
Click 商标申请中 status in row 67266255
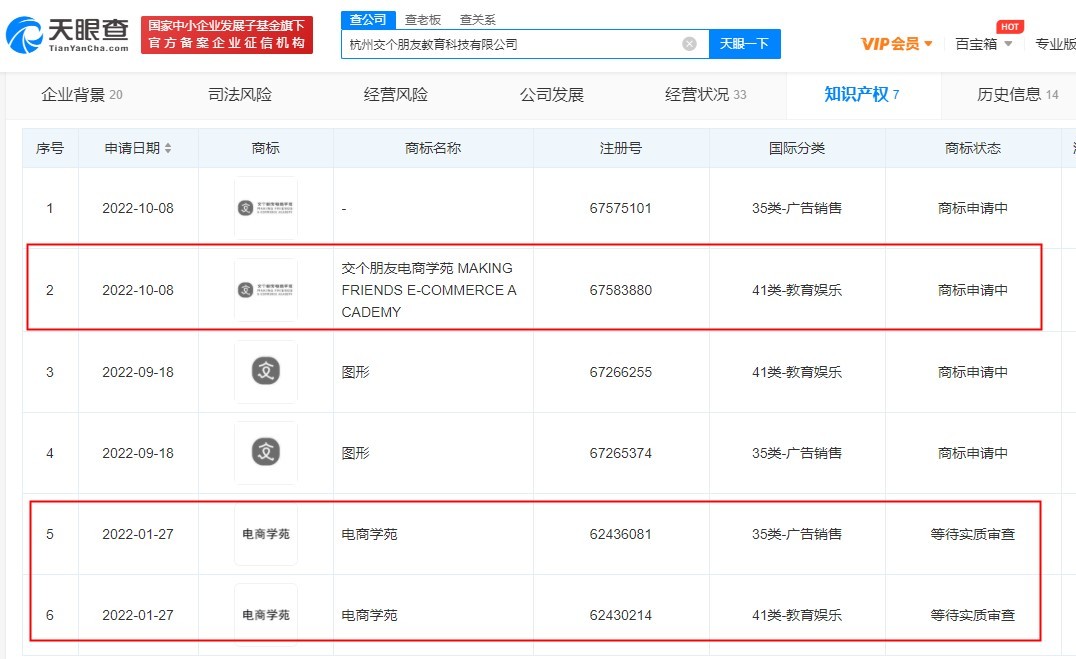[972, 372]
